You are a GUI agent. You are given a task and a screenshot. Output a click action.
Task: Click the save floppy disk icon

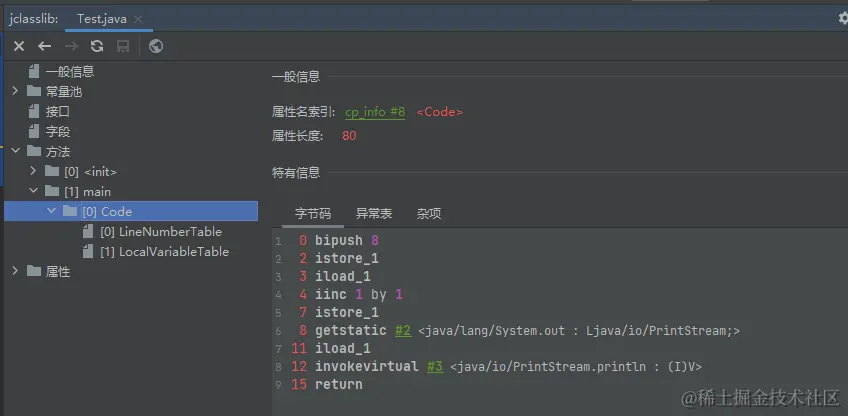123,47
